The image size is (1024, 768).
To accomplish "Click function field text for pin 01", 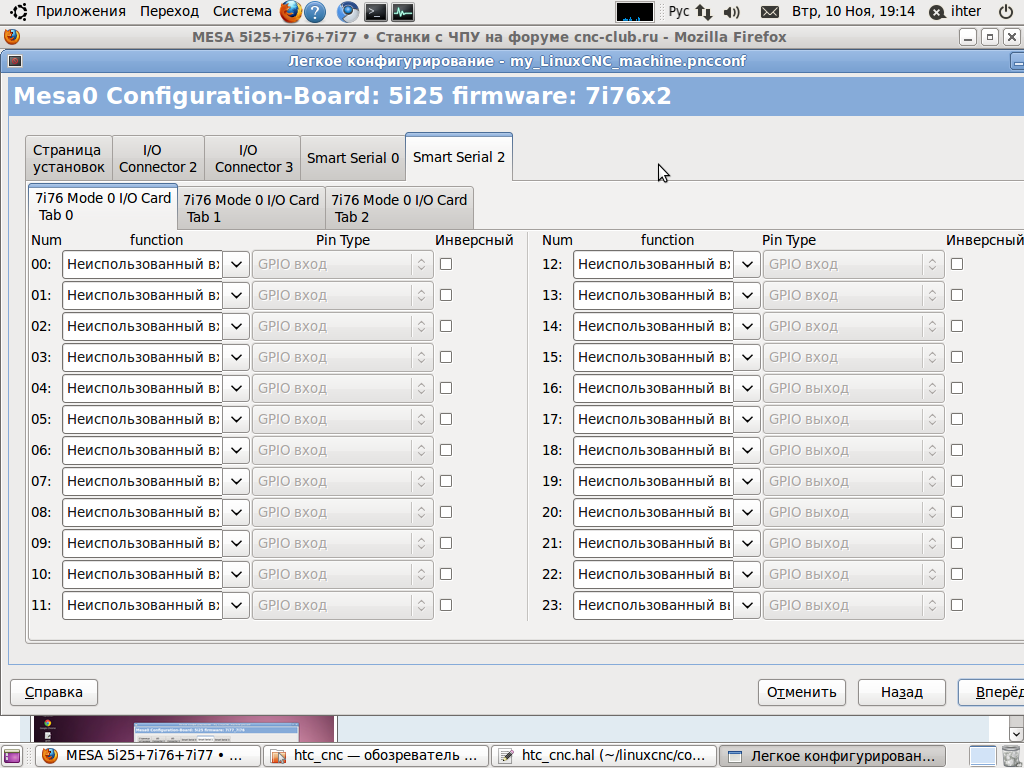I will pos(142,295).
